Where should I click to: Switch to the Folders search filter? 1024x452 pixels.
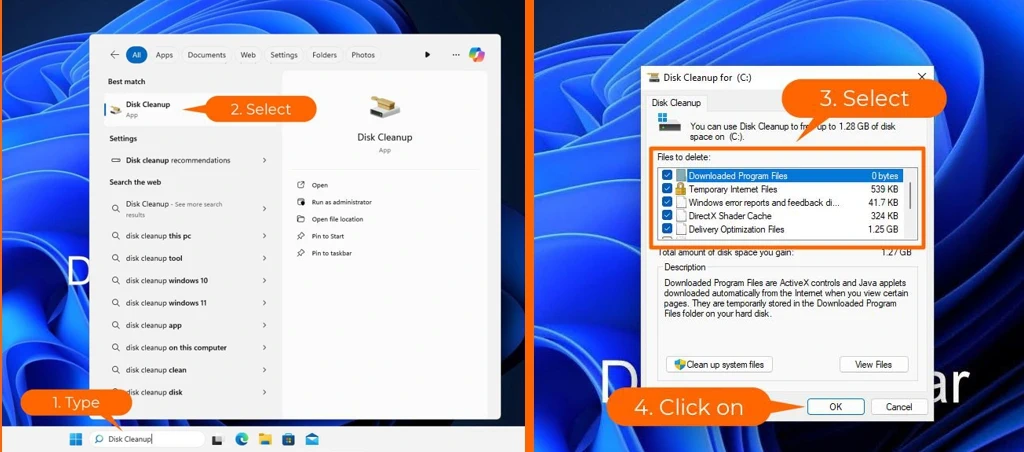coord(324,55)
